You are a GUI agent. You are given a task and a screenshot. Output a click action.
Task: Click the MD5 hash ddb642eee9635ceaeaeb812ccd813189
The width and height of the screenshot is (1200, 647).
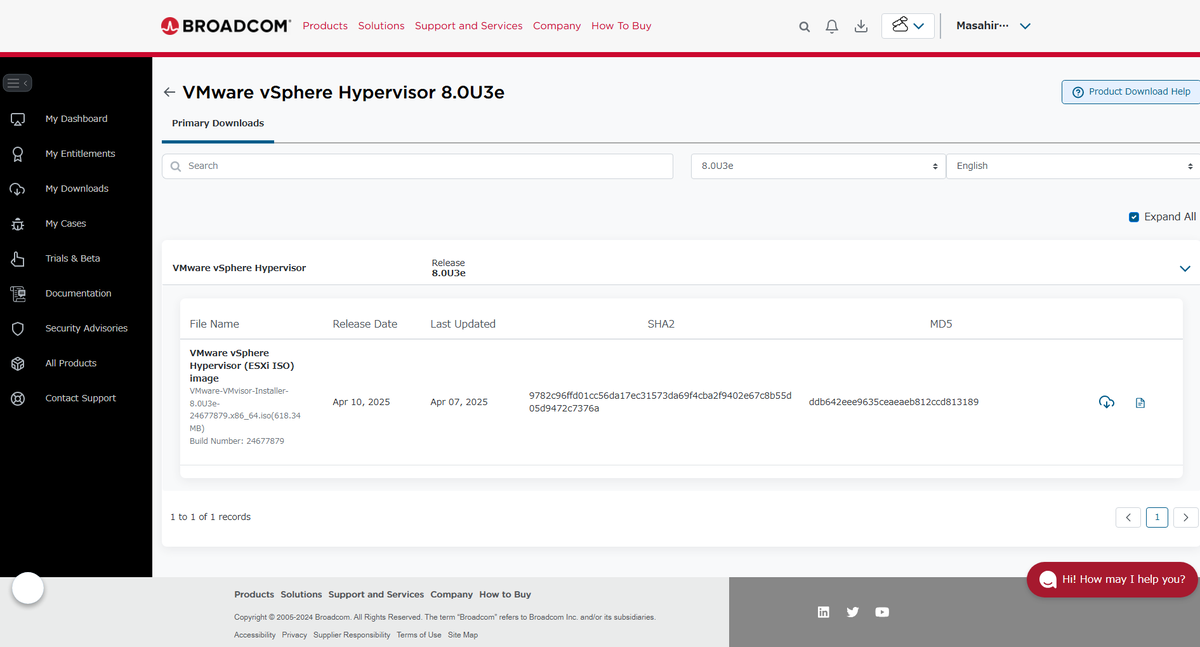pyautogui.click(x=893, y=402)
